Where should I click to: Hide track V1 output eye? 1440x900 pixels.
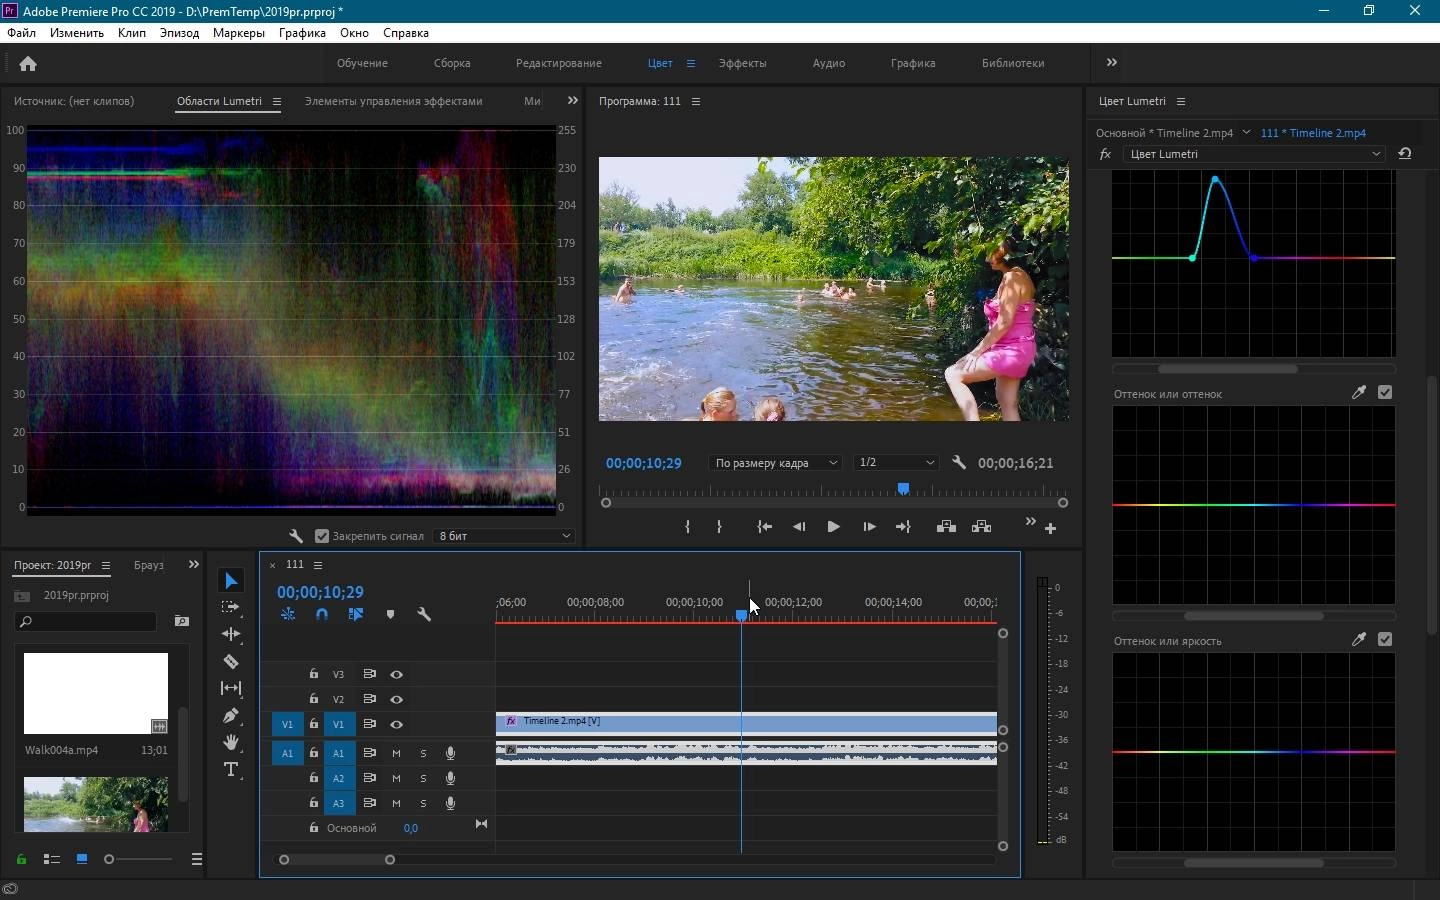tap(397, 725)
